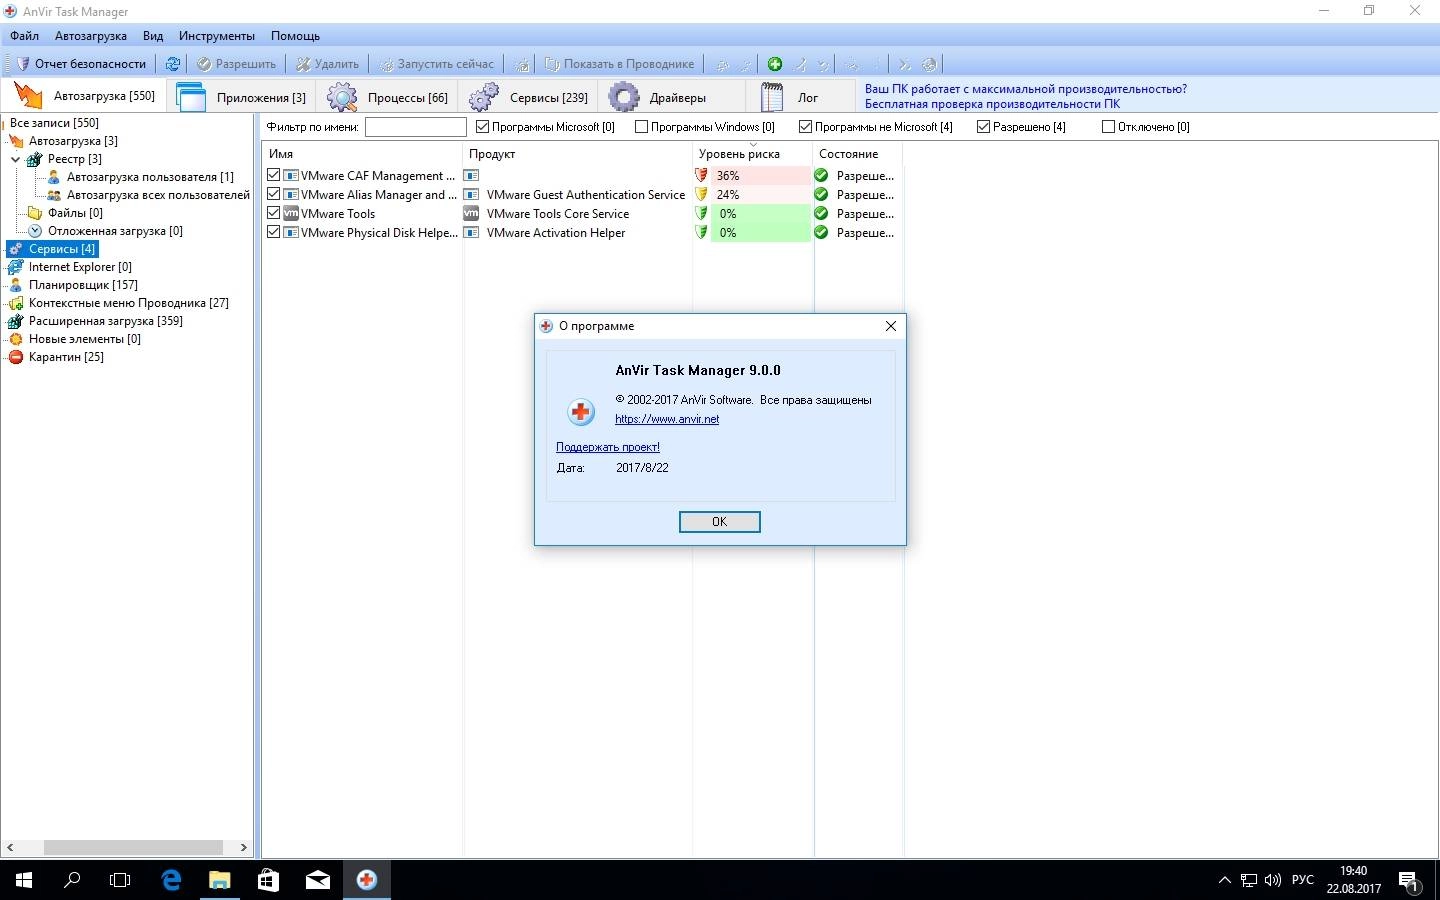Screen dimensions: 1440x900
Task: Open the Автозагрузка menu in the menu bar
Action: point(91,36)
